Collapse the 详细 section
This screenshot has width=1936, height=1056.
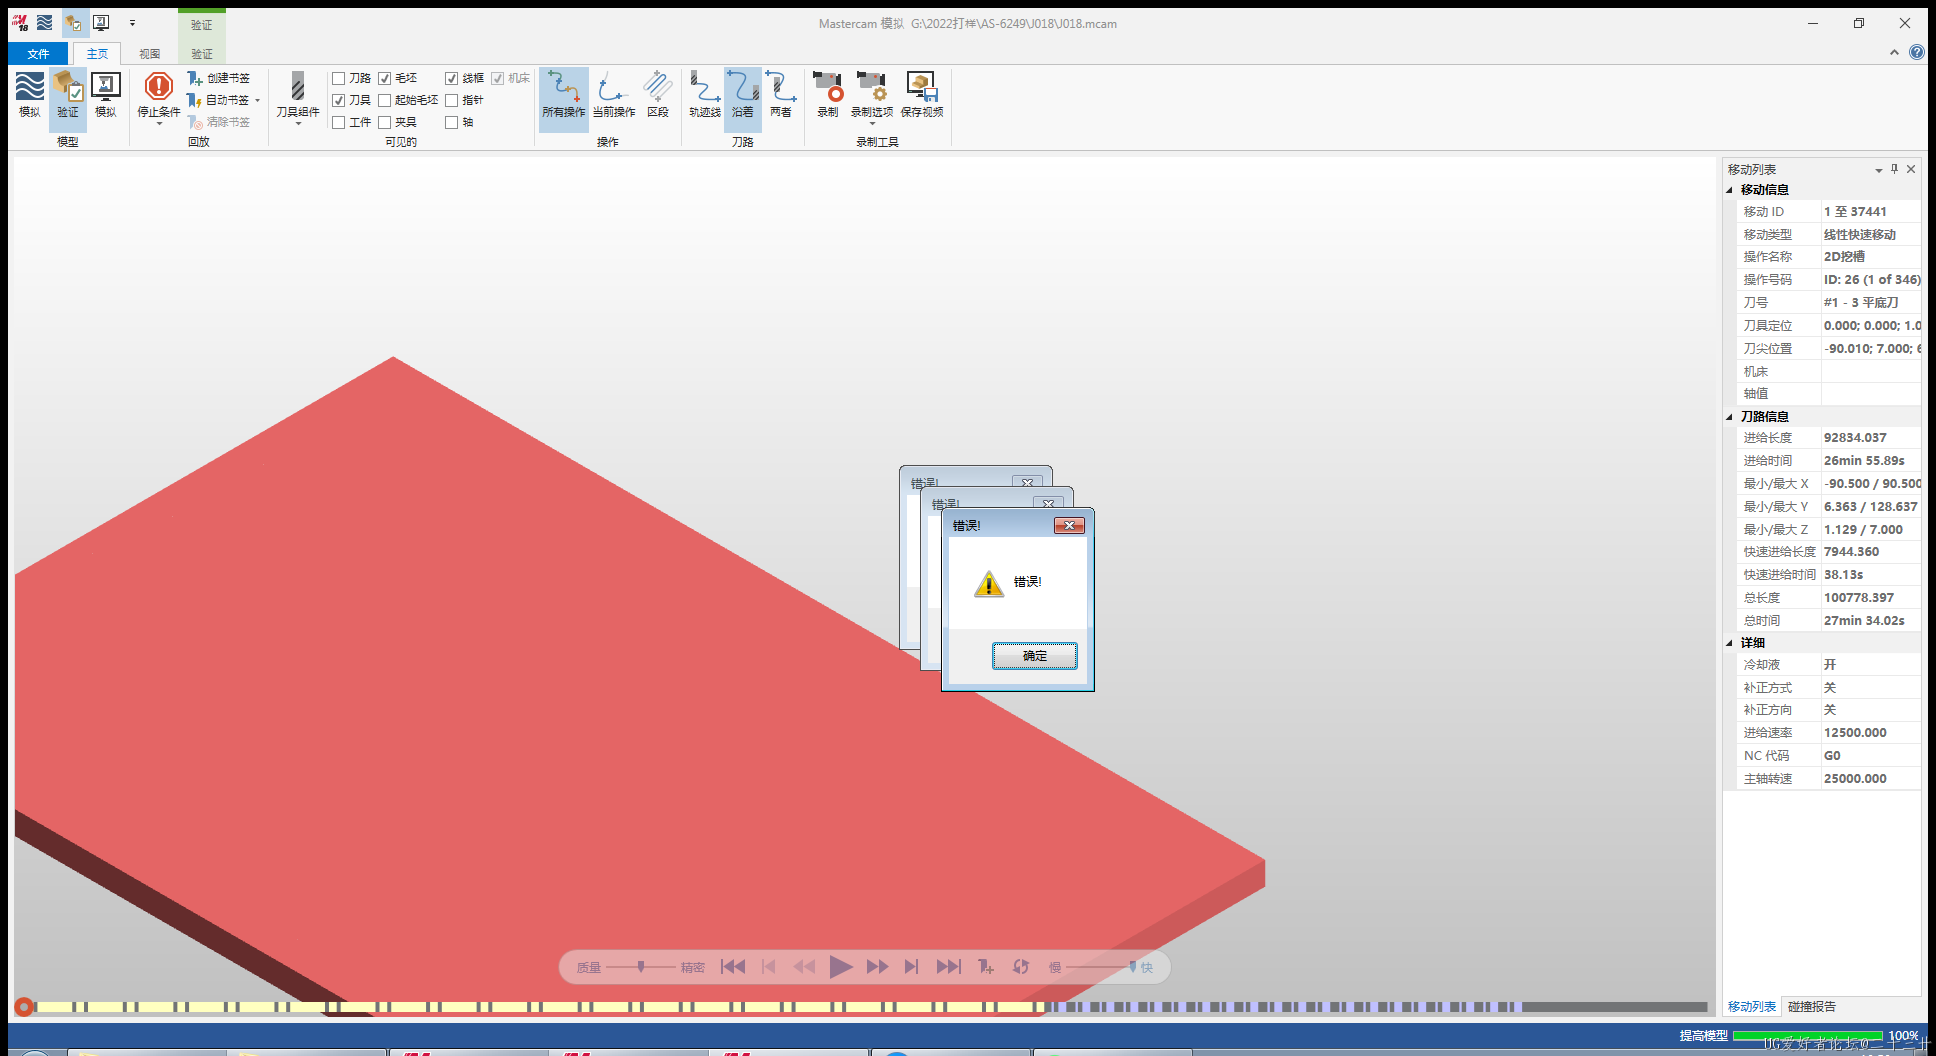pos(1730,643)
